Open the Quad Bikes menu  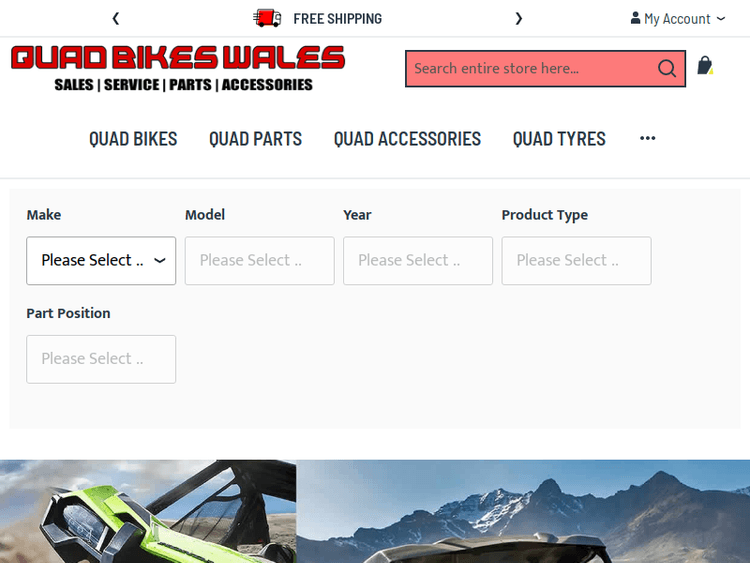[133, 139]
